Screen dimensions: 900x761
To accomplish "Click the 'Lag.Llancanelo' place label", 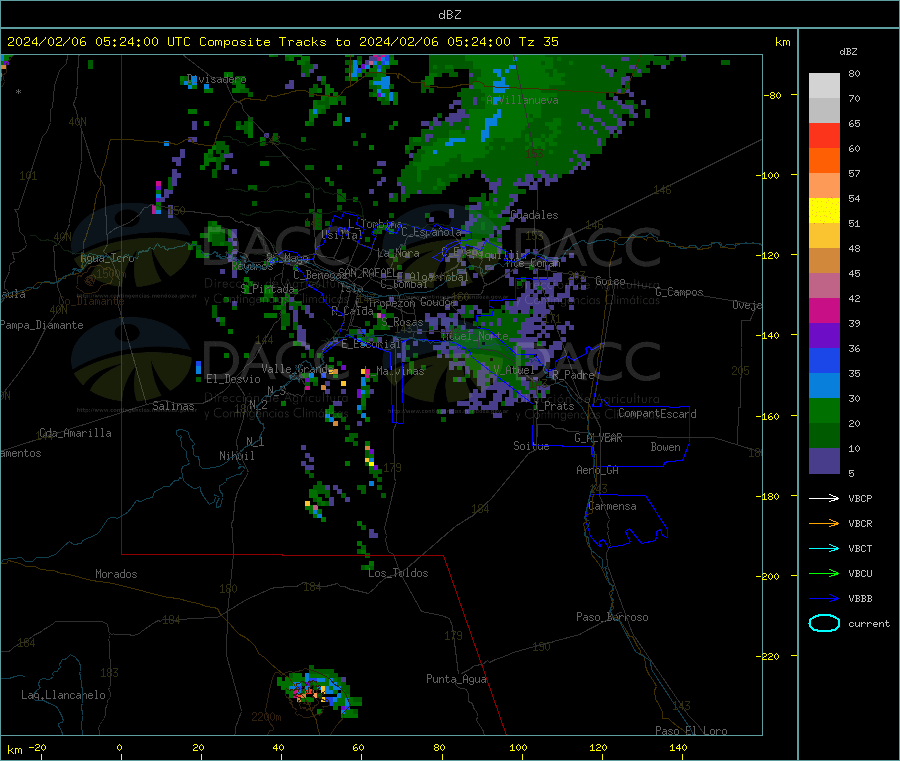I will (x=63, y=695).
